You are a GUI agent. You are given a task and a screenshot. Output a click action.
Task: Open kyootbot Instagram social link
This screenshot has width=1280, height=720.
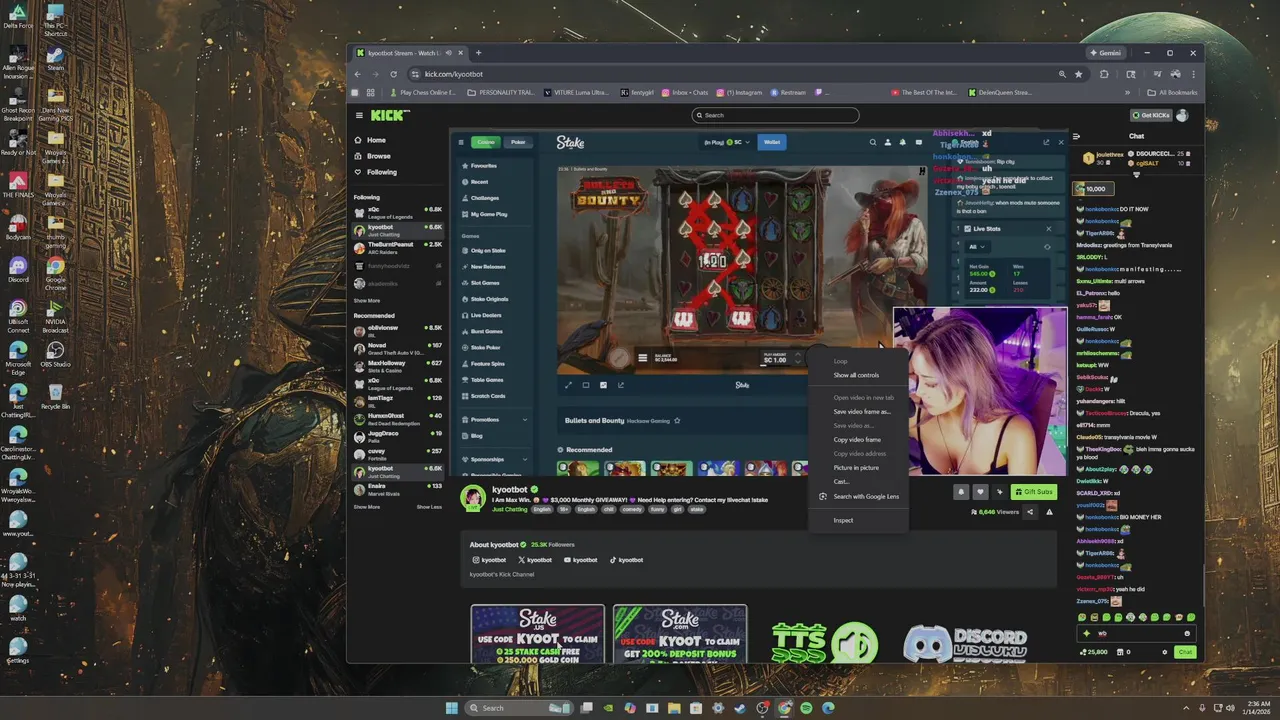coord(490,560)
